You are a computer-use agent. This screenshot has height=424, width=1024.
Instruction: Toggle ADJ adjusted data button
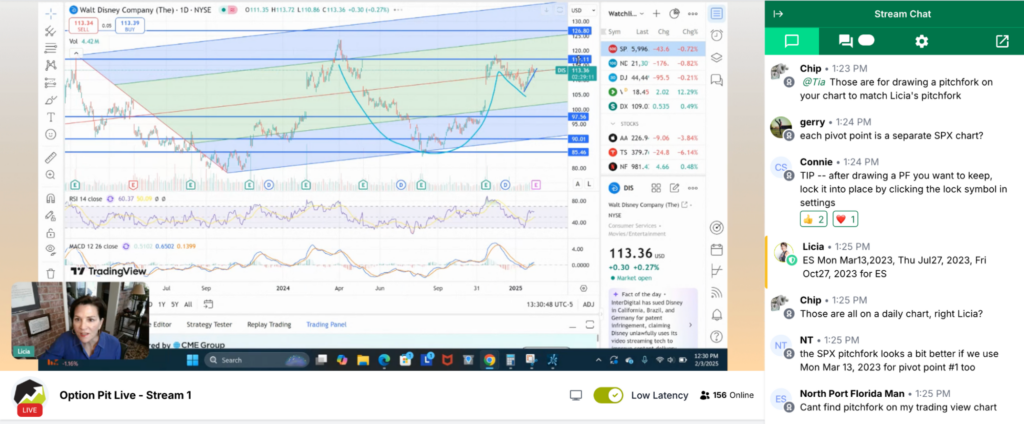(x=588, y=304)
